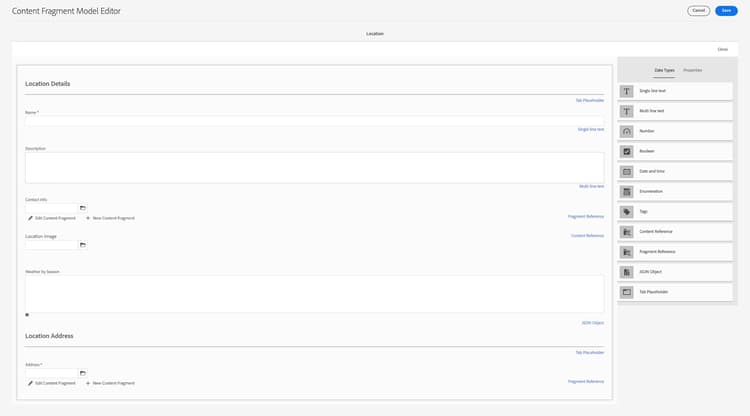The width and height of the screenshot is (750, 416).
Task: Click New Content Fragment under Contact Info
Action: coord(110,218)
